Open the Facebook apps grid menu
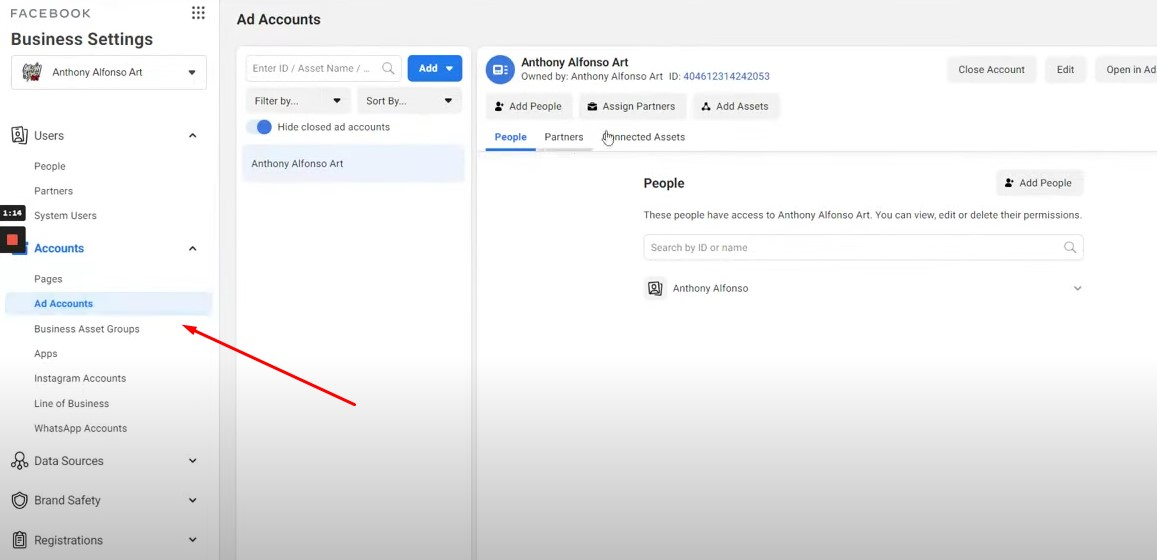 pyautogui.click(x=198, y=13)
